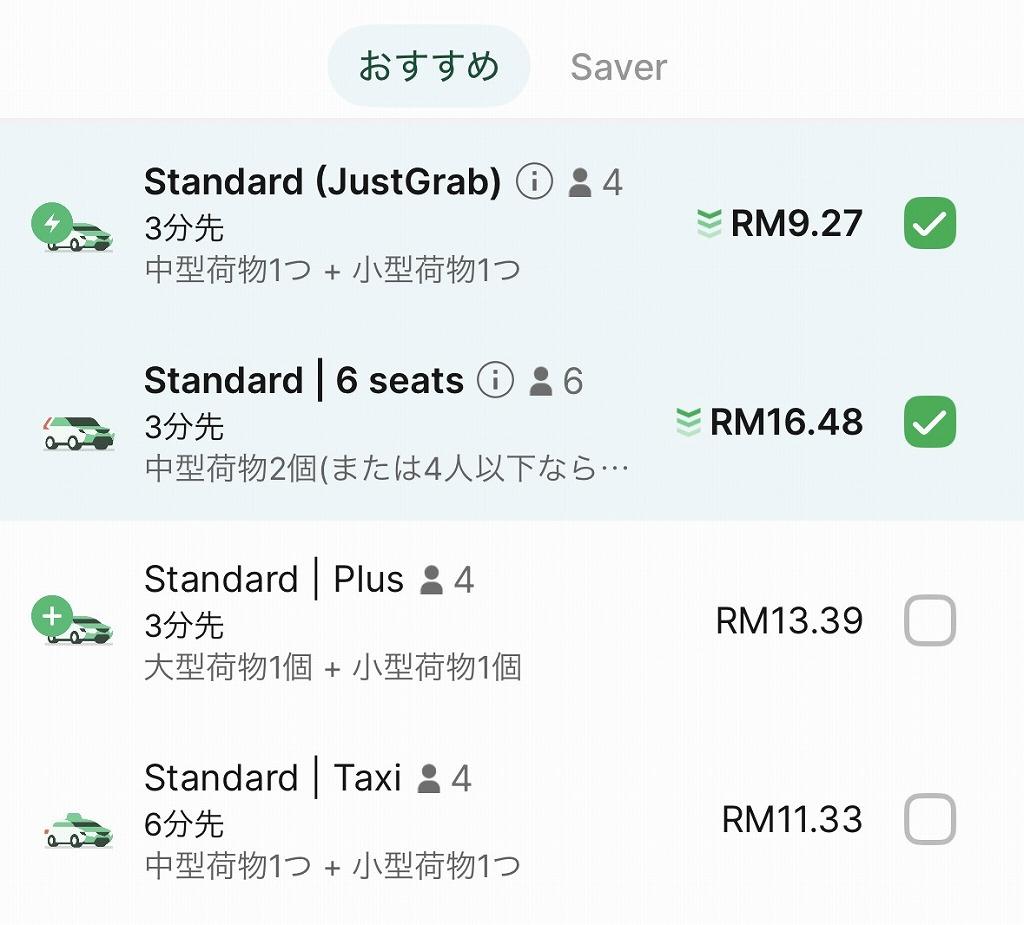The width and height of the screenshot is (1024, 925).
Task: Check the Standard Plus checkbox
Action: click(x=929, y=621)
